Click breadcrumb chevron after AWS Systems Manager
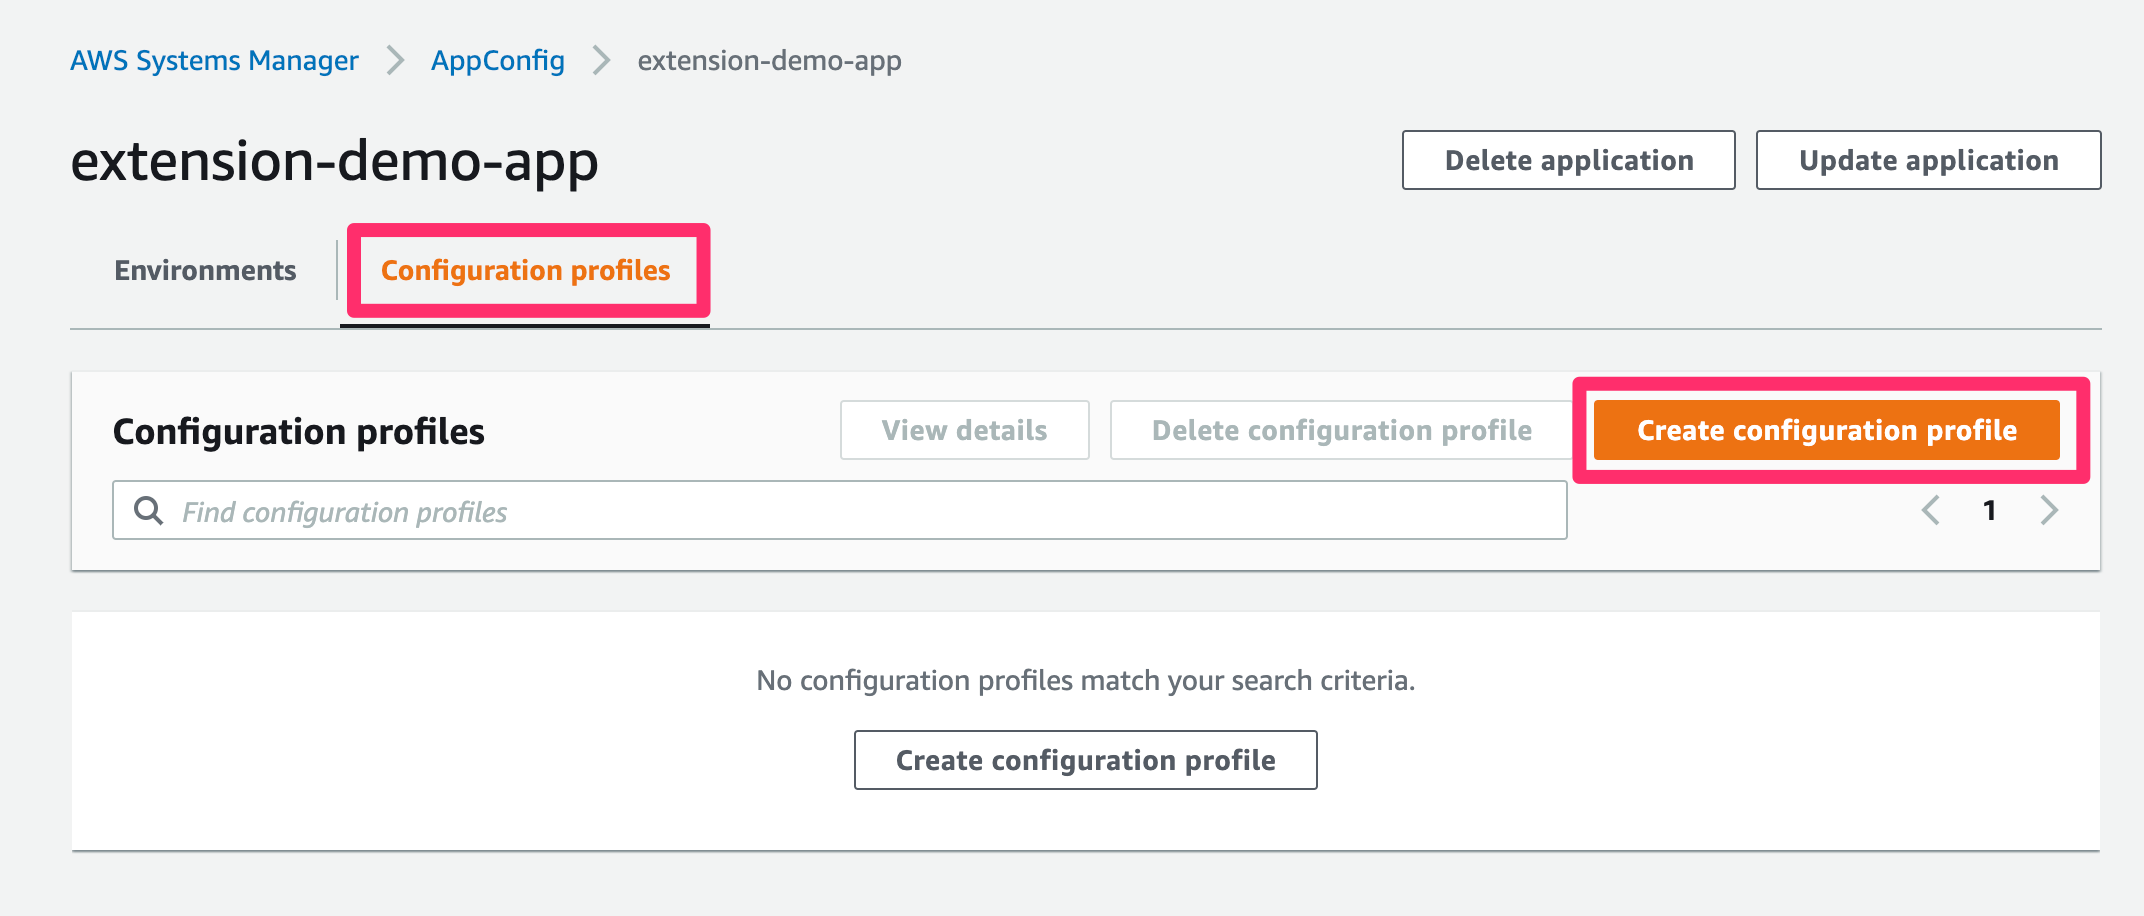 click(x=396, y=60)
